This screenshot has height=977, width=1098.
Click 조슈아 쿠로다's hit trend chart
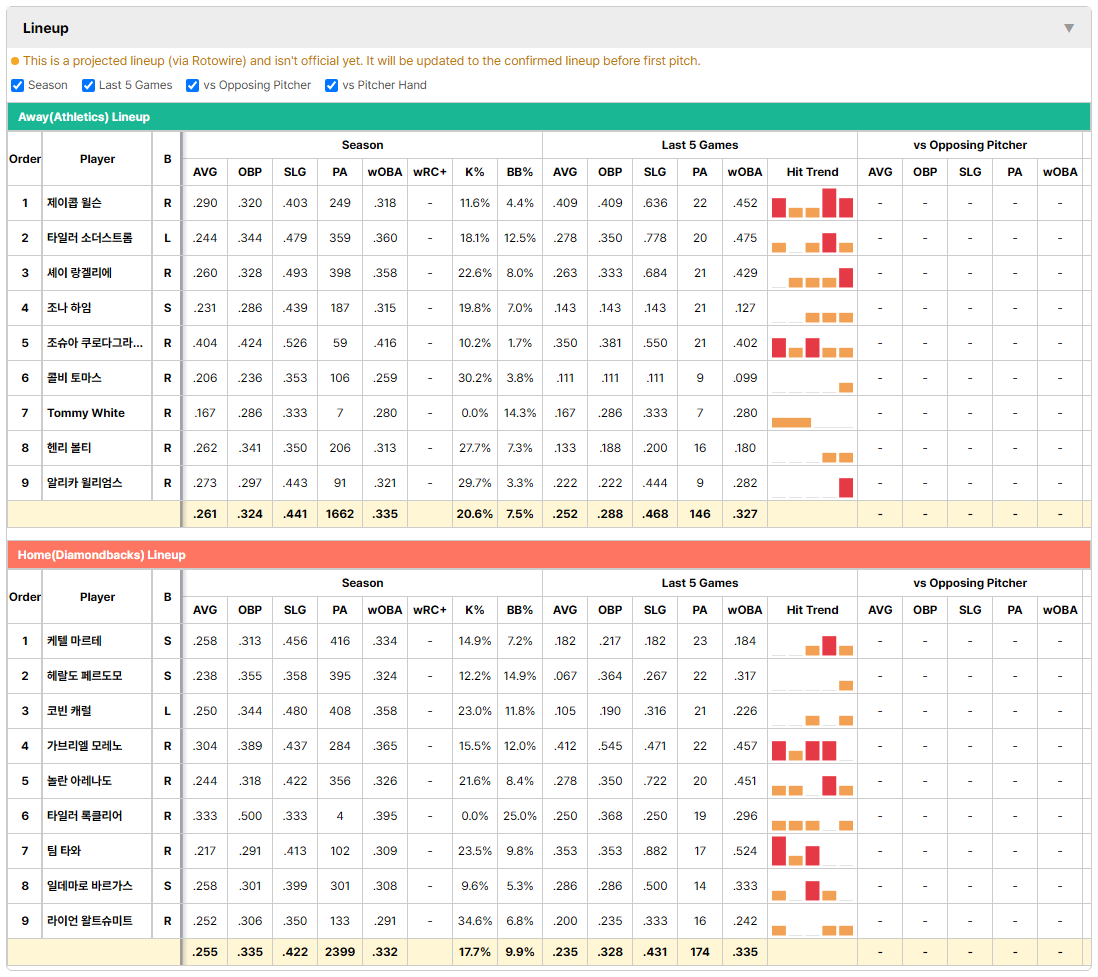point(812,343)
